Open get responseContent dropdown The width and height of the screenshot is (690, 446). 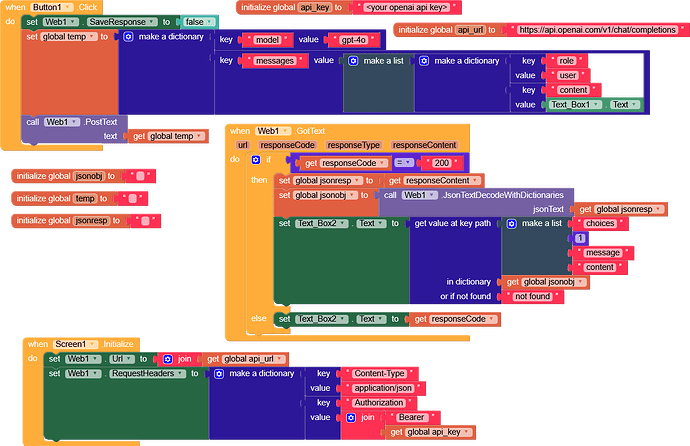point(442,180)
